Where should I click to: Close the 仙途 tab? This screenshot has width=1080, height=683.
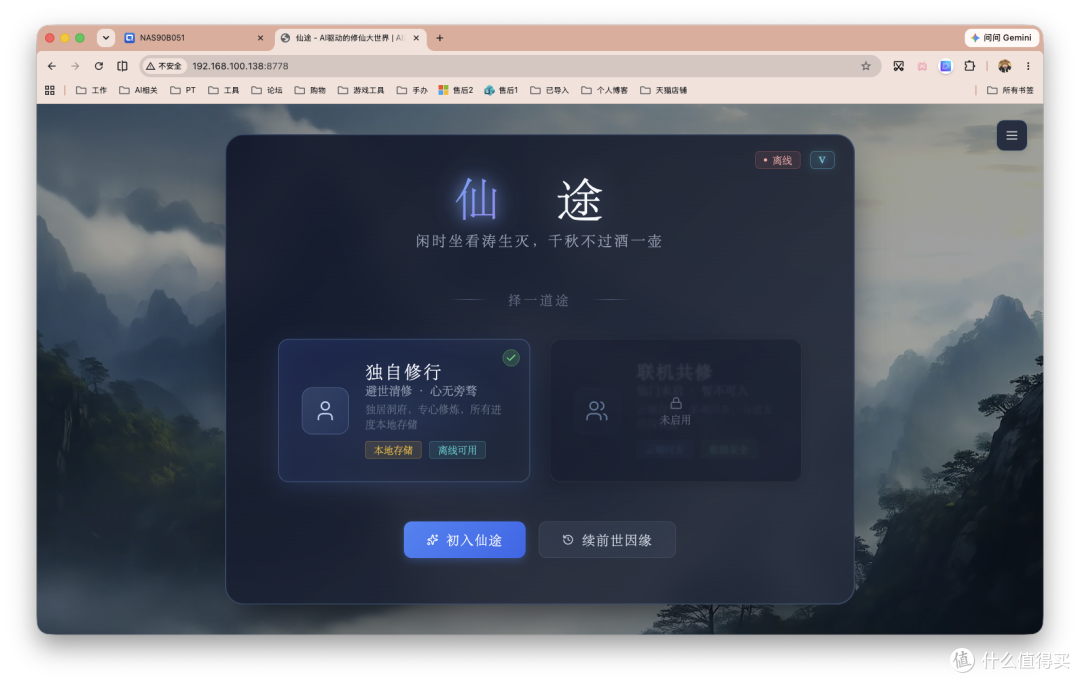(416, 38)
